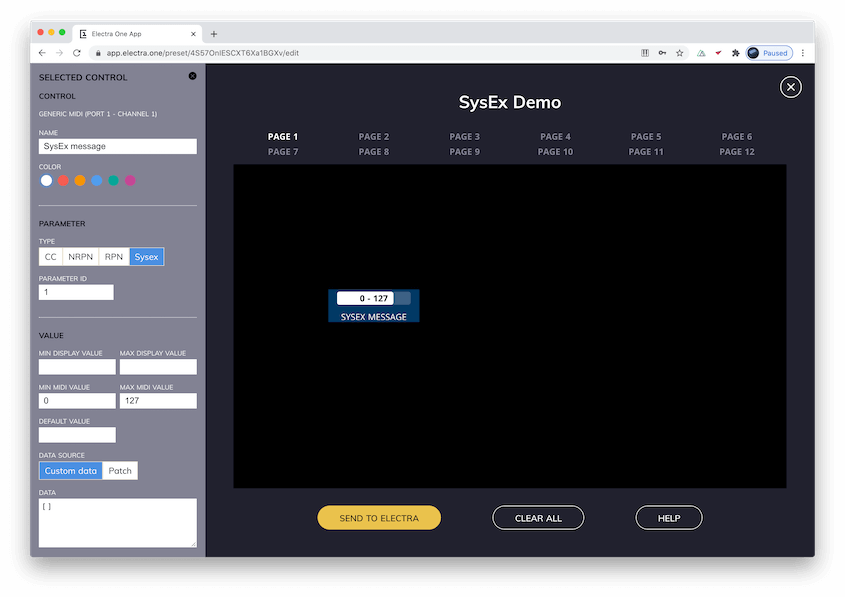The width and height of the screenshot is (845, 597).
Task: Set parameter type to NRPN
Action: [x=80, y=257]
